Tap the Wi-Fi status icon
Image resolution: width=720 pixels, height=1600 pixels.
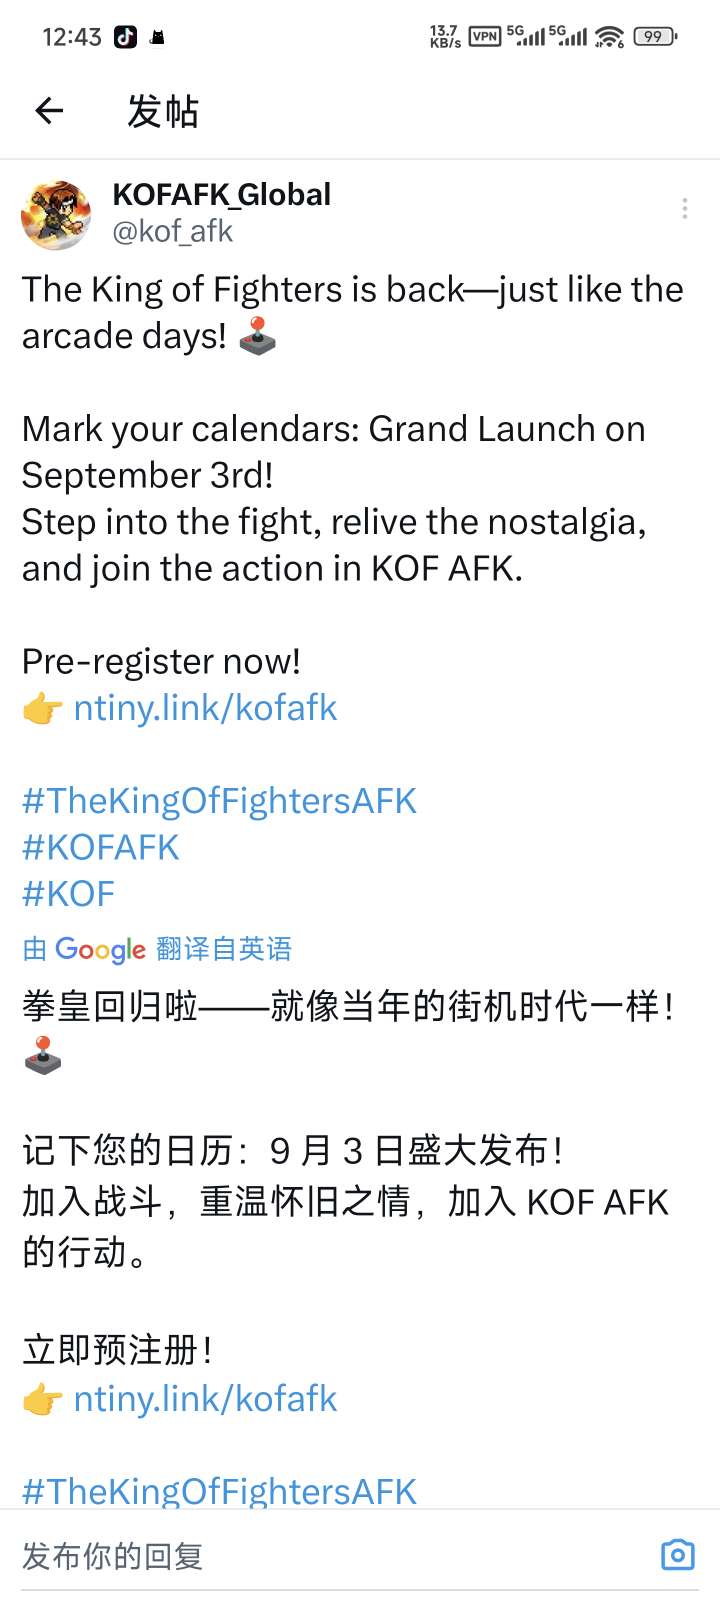coord(609,37)
